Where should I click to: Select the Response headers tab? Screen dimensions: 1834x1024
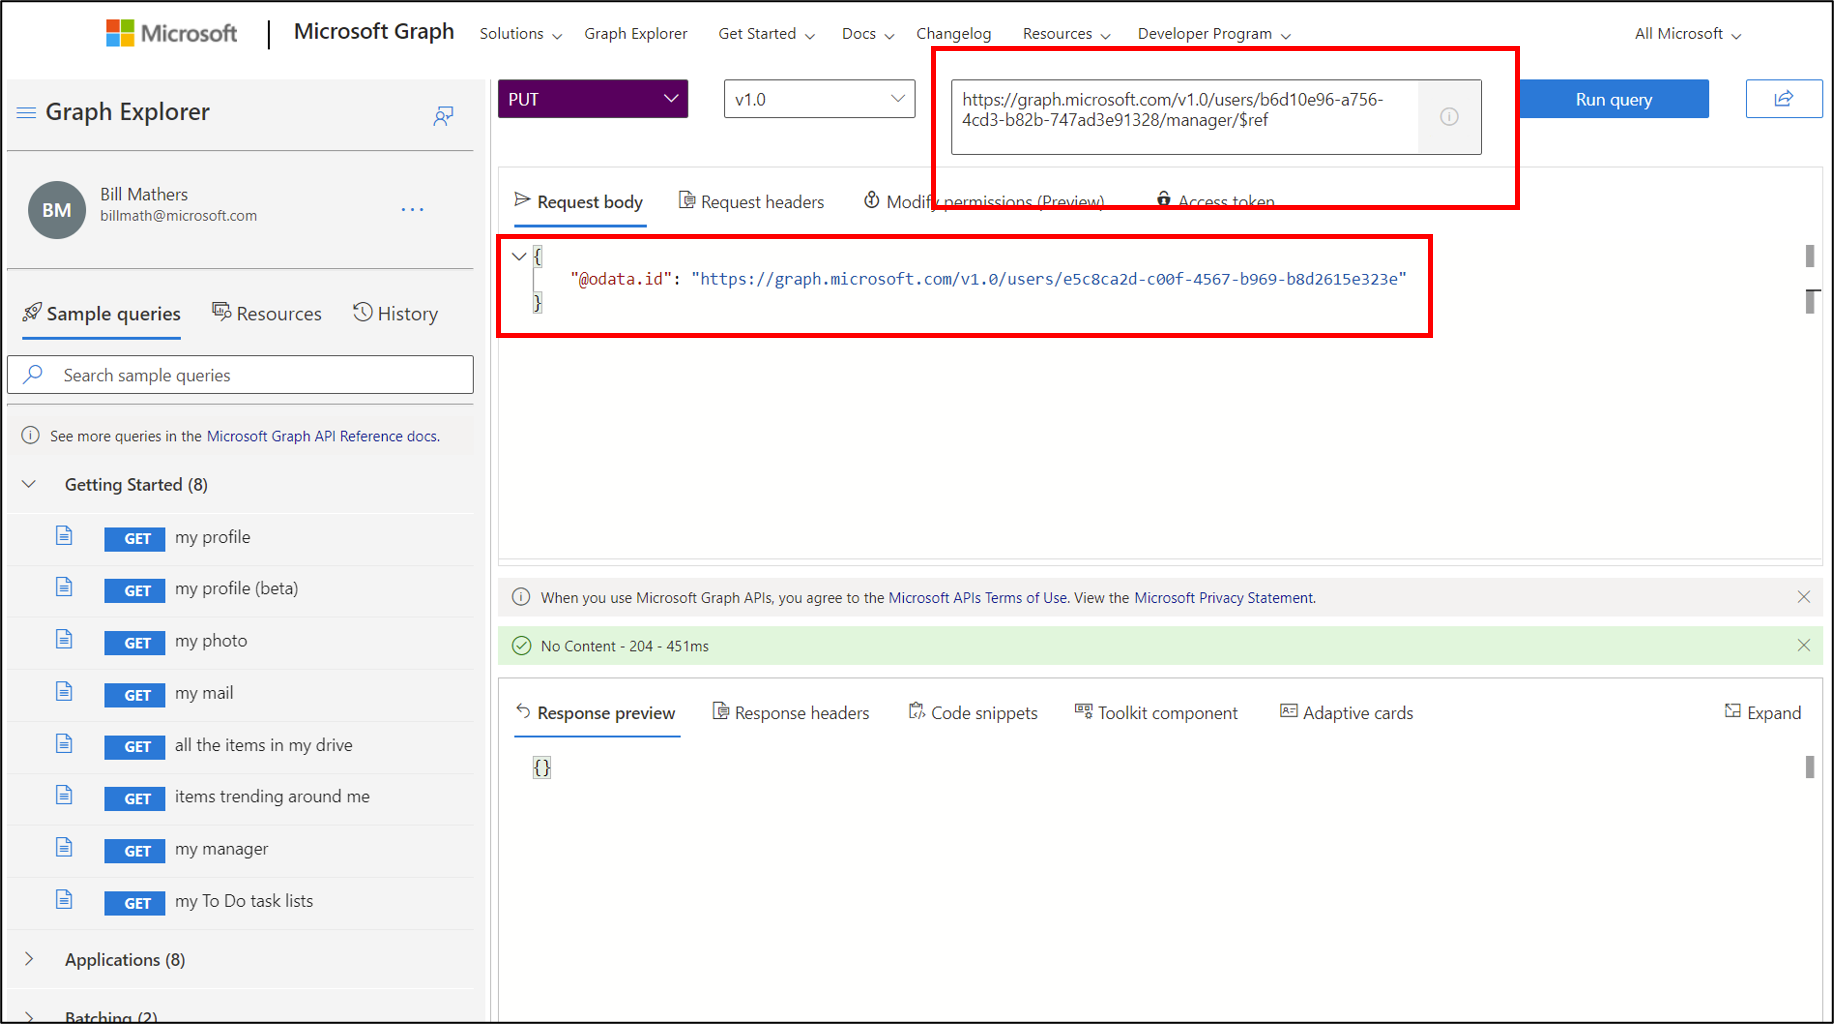coord(791,713)
